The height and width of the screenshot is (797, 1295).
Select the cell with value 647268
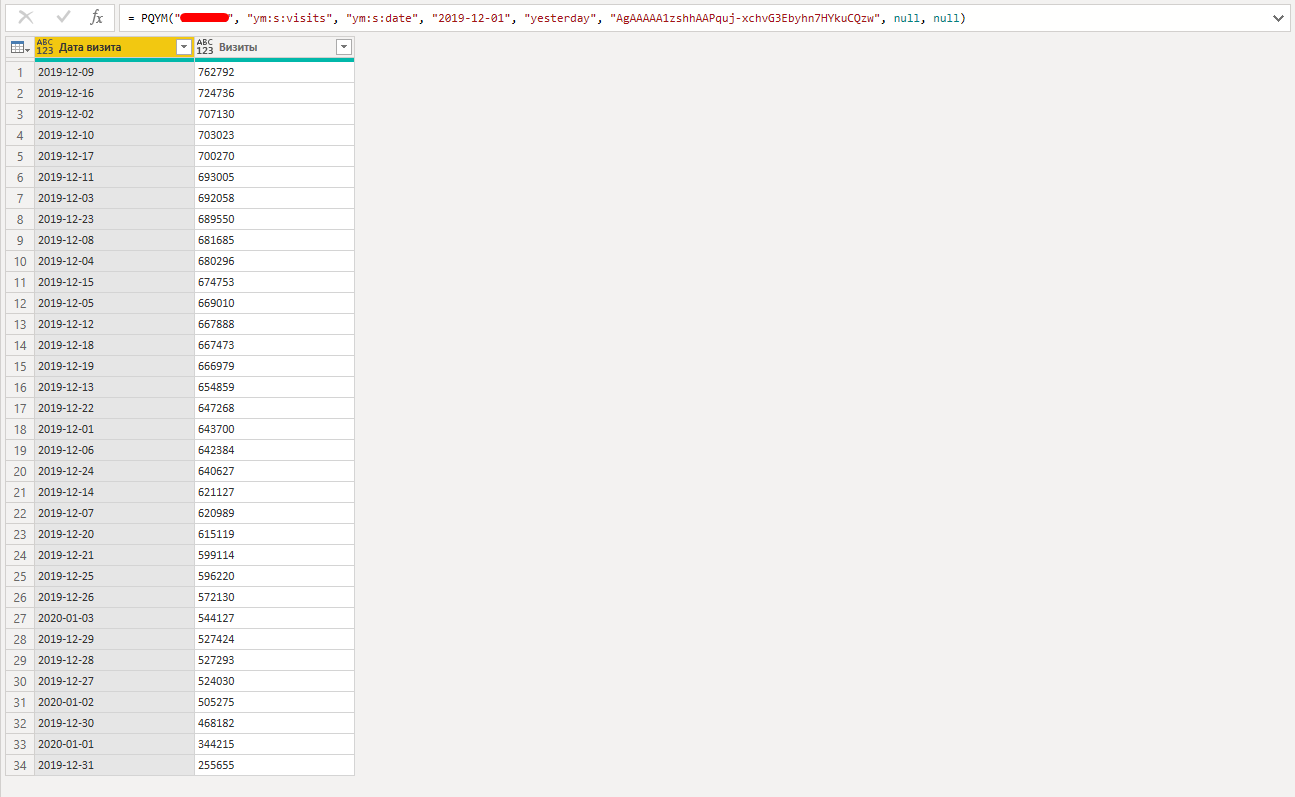274,408
